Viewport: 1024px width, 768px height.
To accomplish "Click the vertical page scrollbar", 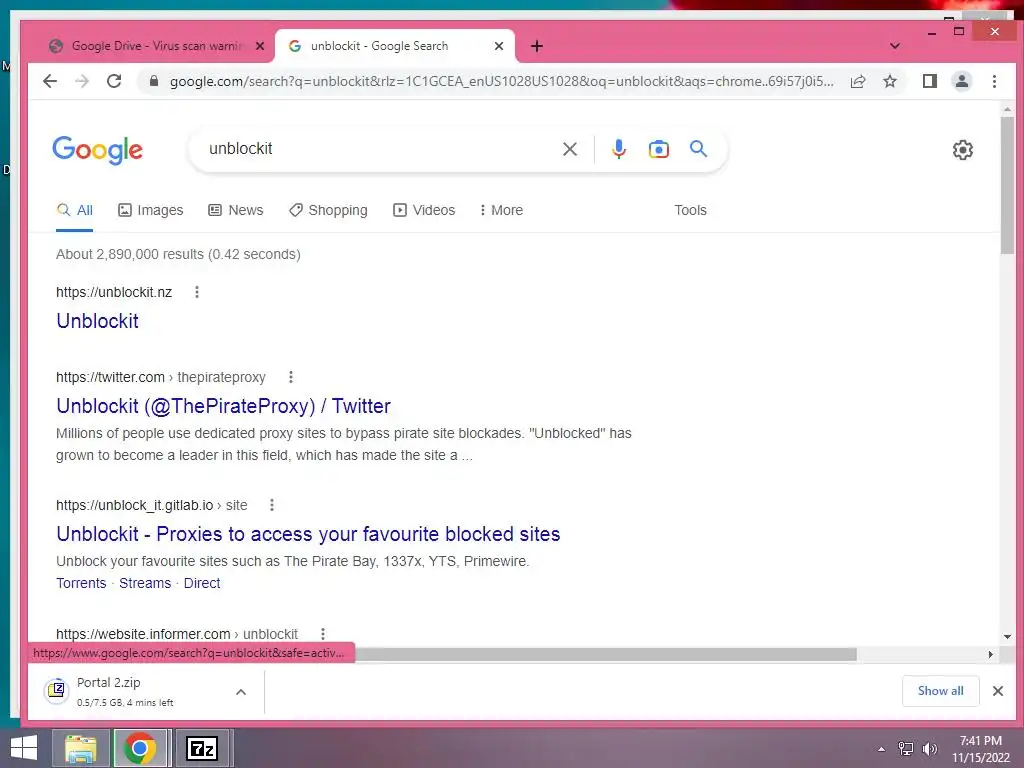I will pos(1007,185).
